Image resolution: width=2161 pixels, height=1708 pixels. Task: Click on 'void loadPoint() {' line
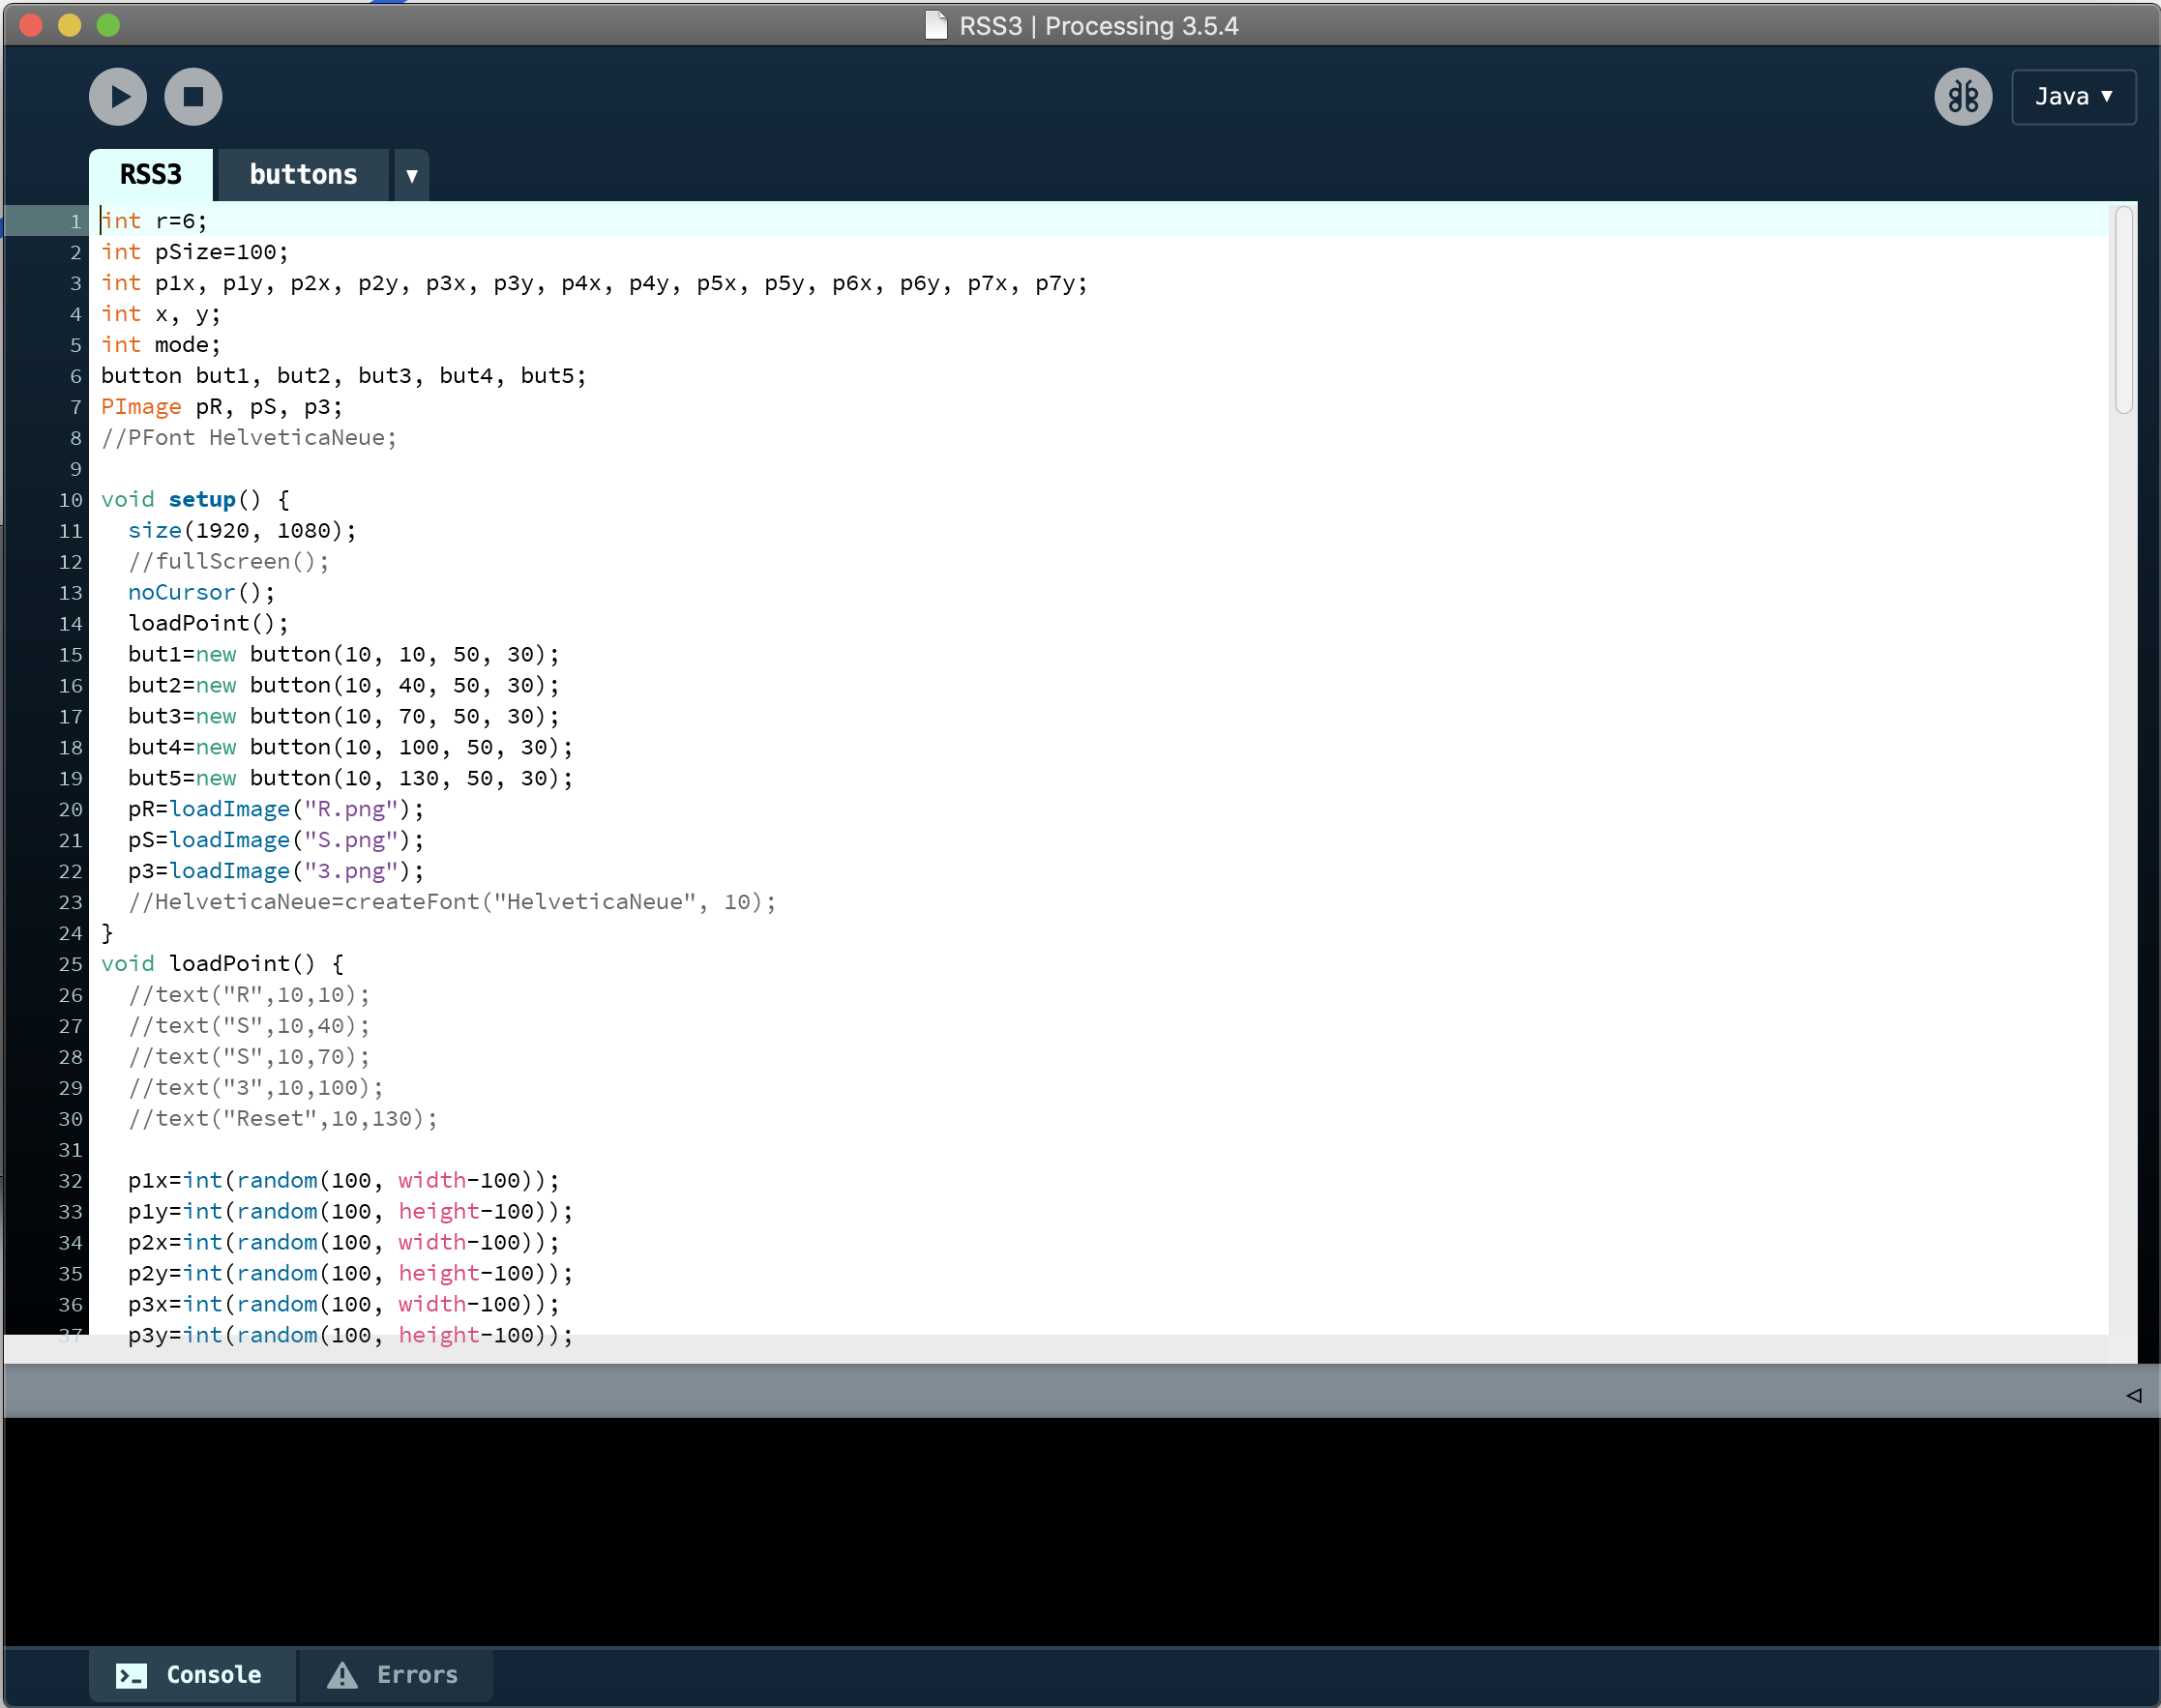[222, 964]
